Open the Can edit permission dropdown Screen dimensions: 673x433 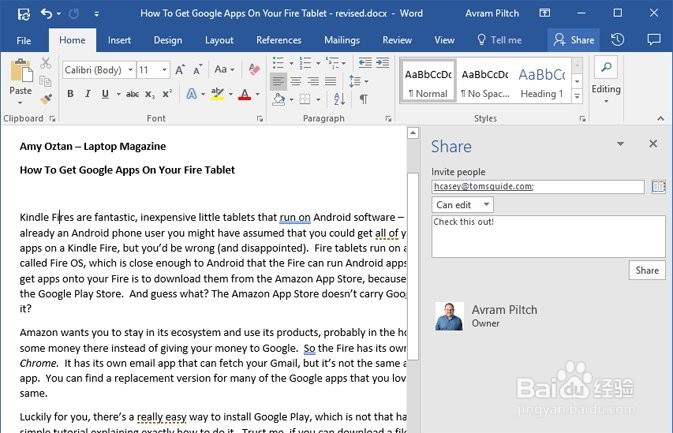[462, 205]
